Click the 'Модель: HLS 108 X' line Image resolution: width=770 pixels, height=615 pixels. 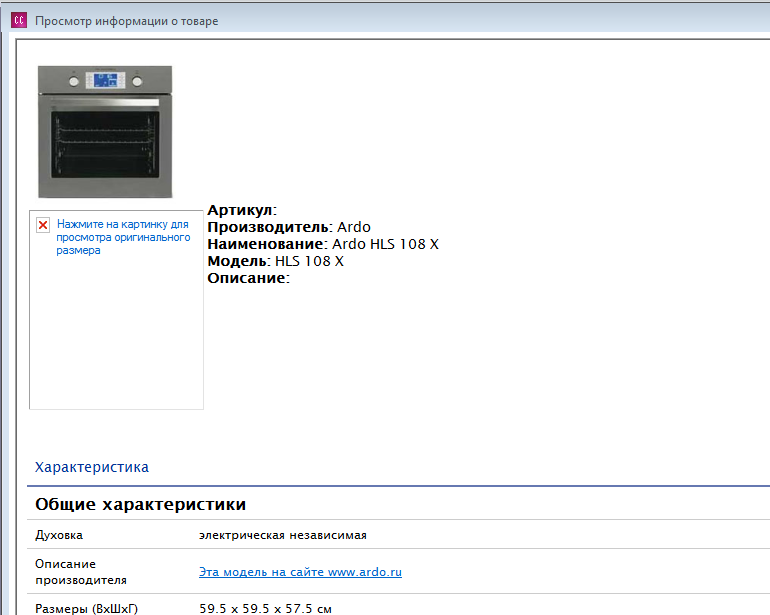point(275,261)
